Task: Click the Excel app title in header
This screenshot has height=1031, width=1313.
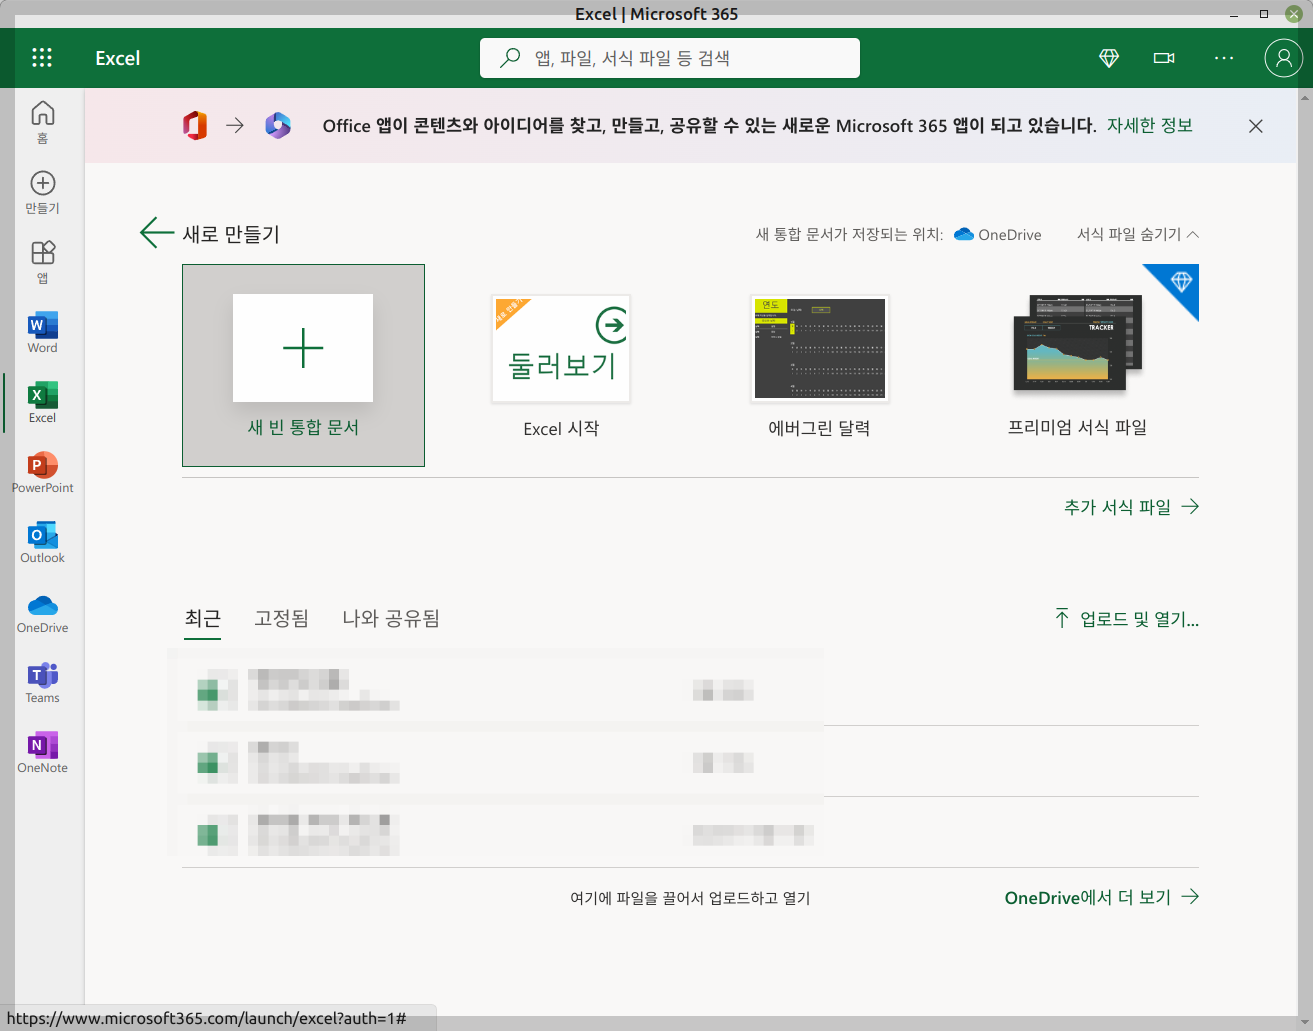Action: (118, 58)
